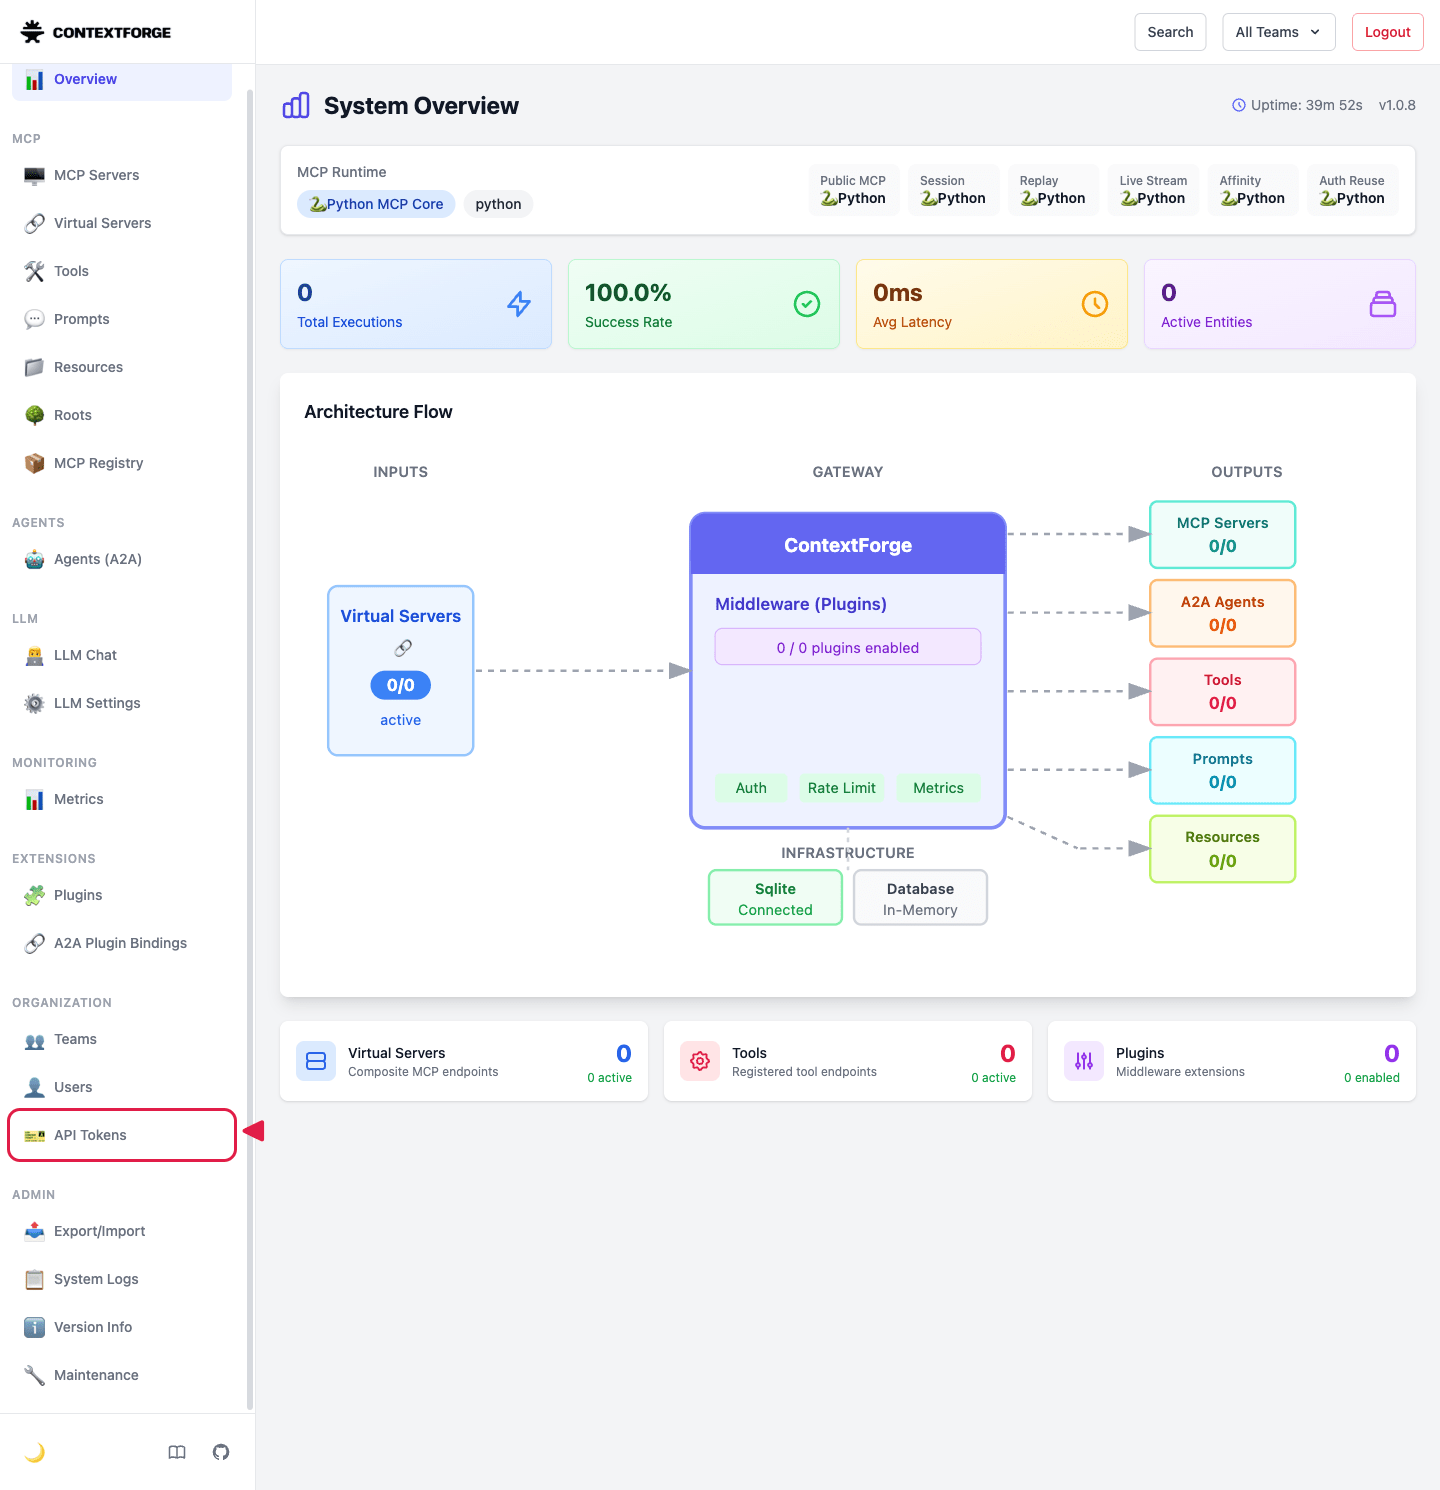Click the LLM Chat icon
1440x1490 pixels.
(x=34, y=655)
